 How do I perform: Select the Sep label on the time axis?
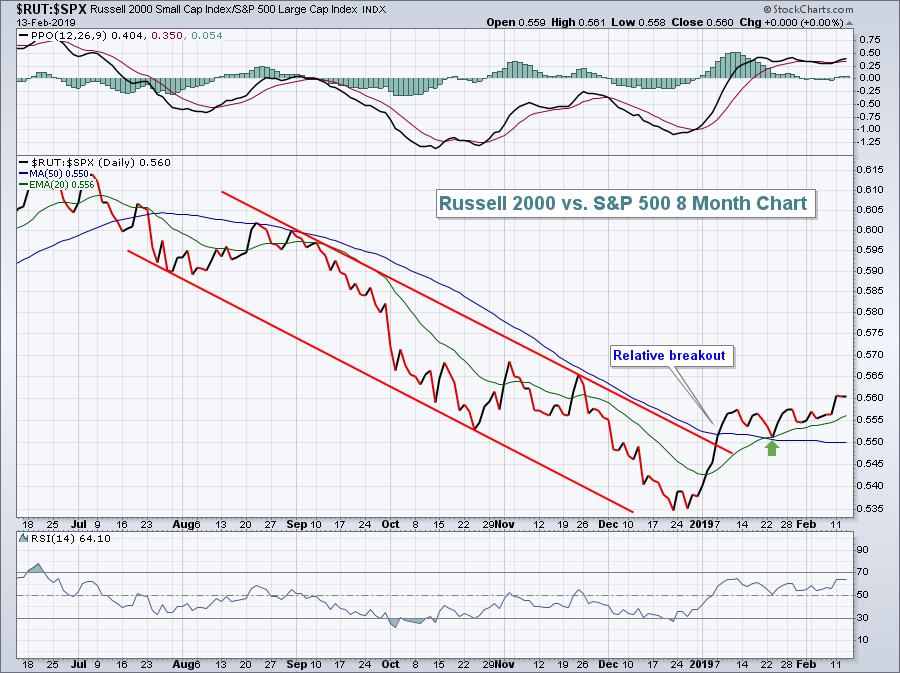pyautogui.click(x=297, y=524)
